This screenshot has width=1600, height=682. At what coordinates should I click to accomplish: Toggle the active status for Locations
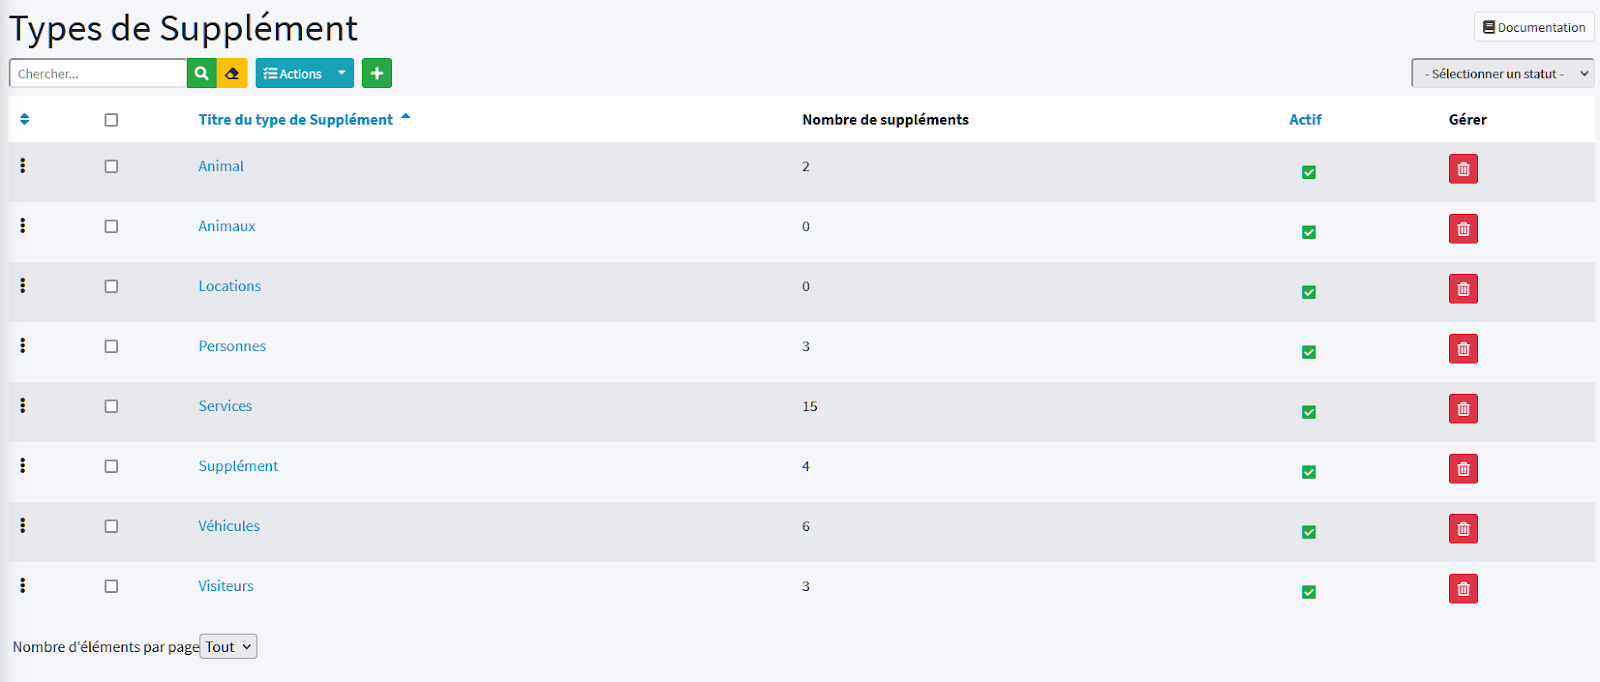pos(1308,292)
